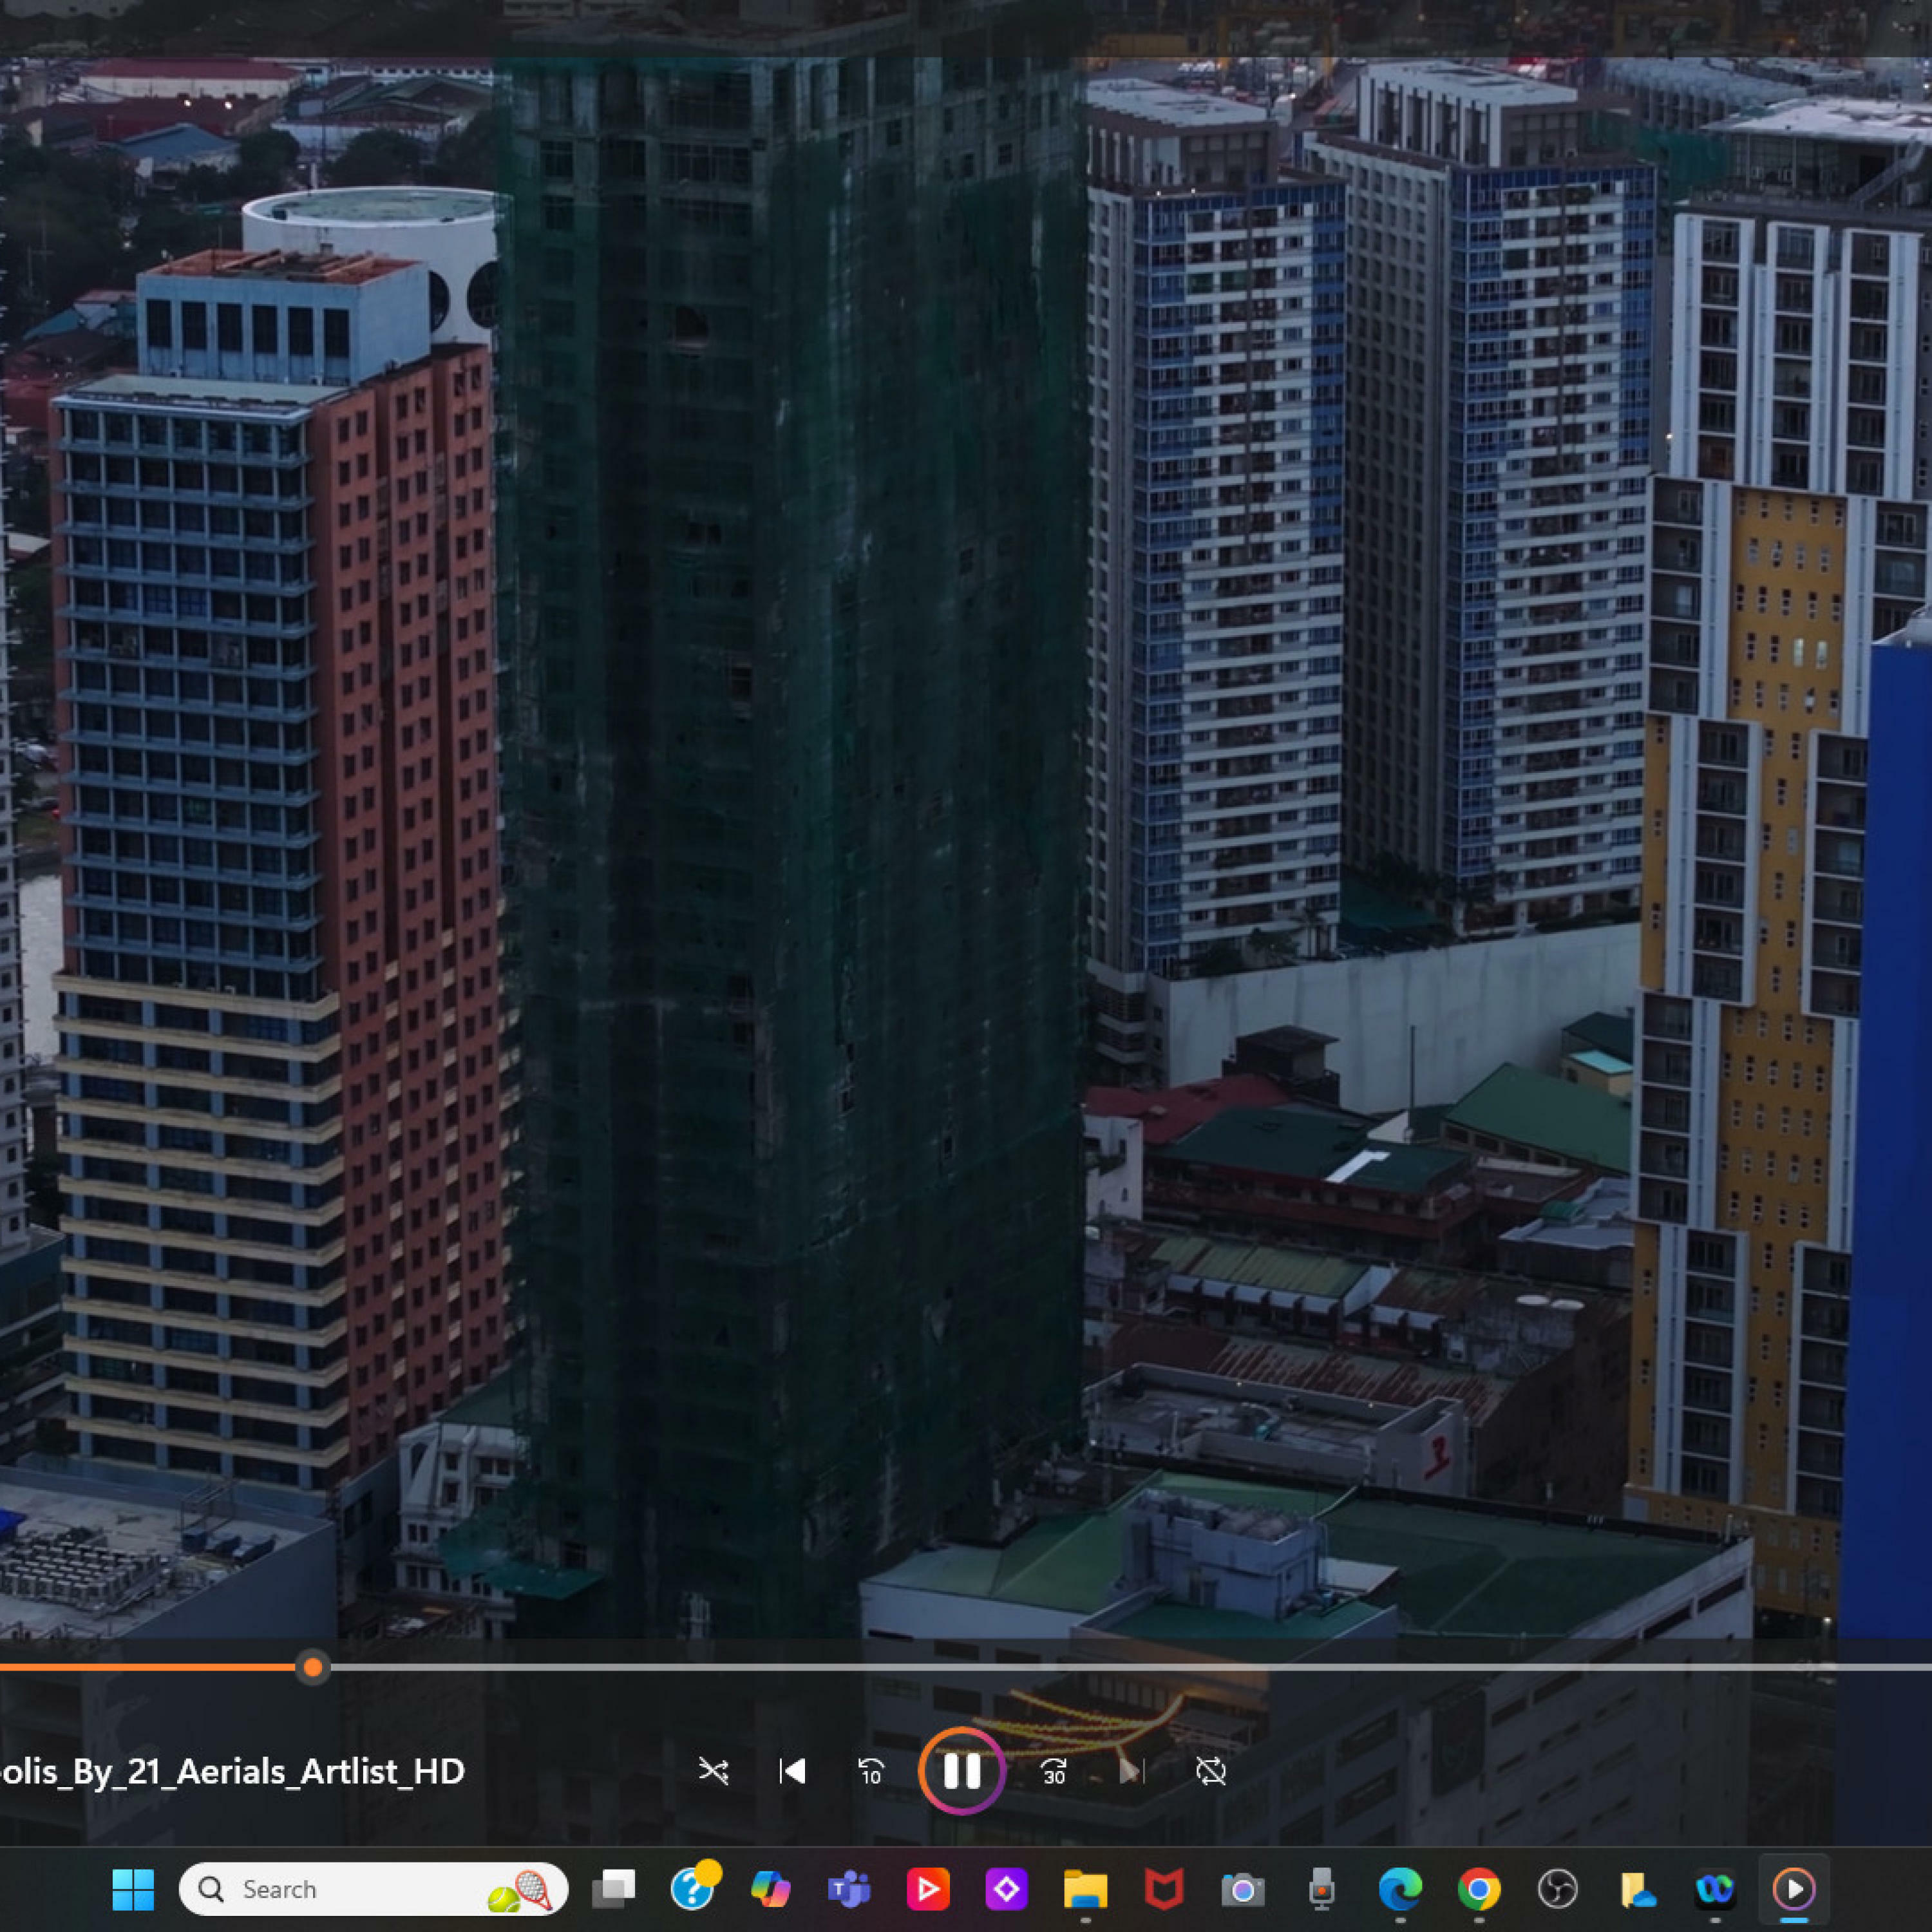Image resolution: width=1932 pixels, height=1932 pixels.
Task: Open Google Chrome from the taskbar
Action: [1479, 1889]
